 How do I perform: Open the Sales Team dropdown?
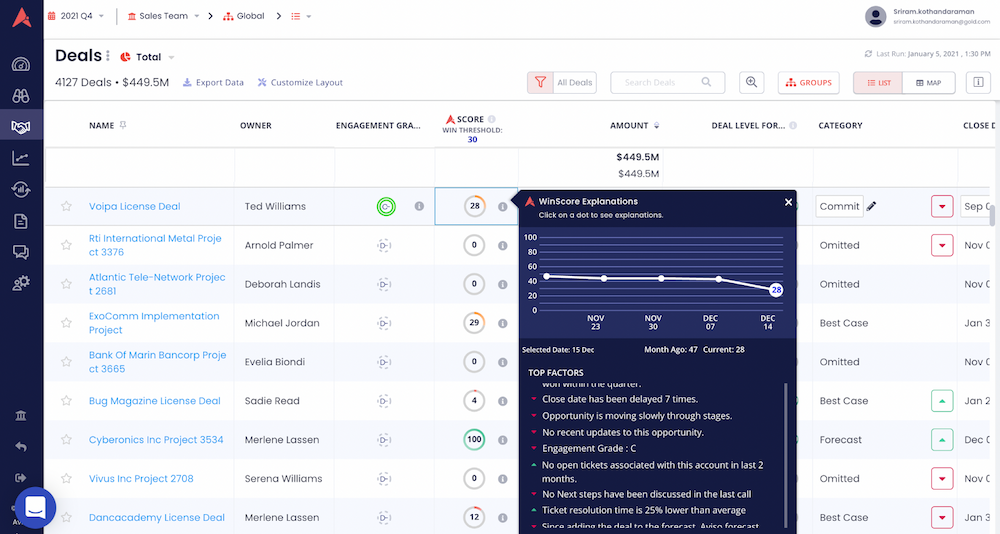click(164, 16)
